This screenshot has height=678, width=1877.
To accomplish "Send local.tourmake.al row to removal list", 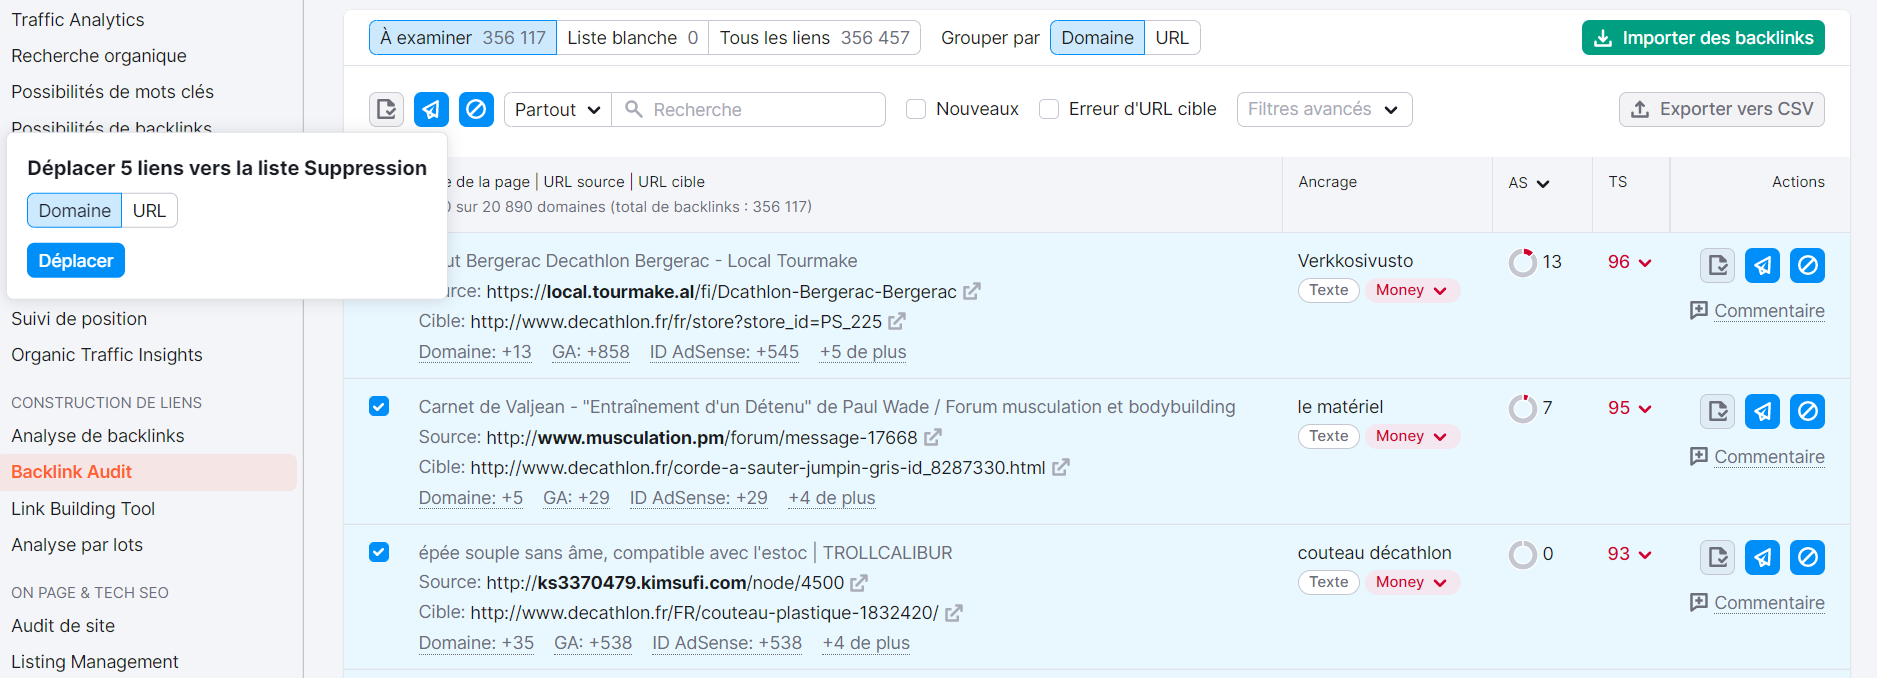I will pos(1763,265).
